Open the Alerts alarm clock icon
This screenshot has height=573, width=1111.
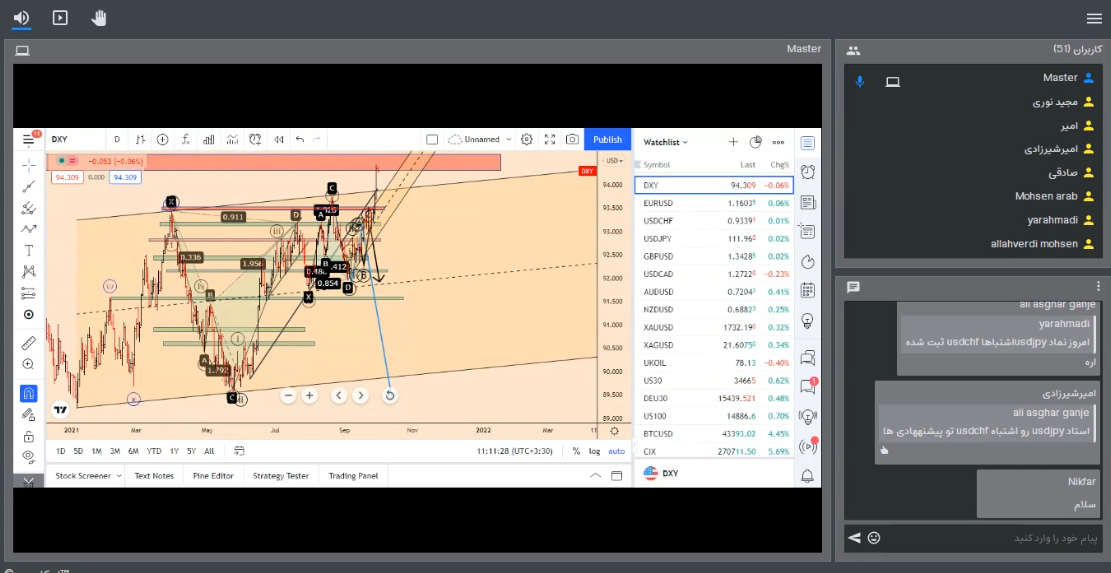(x=807, y=172)
